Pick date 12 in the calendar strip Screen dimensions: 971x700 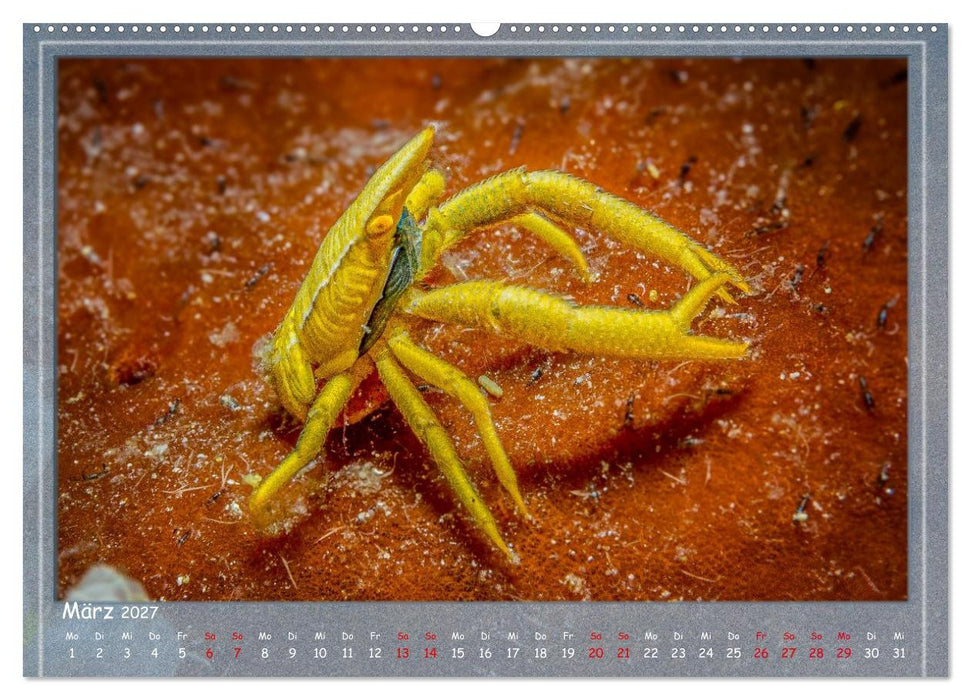click(x=375, y=653)
